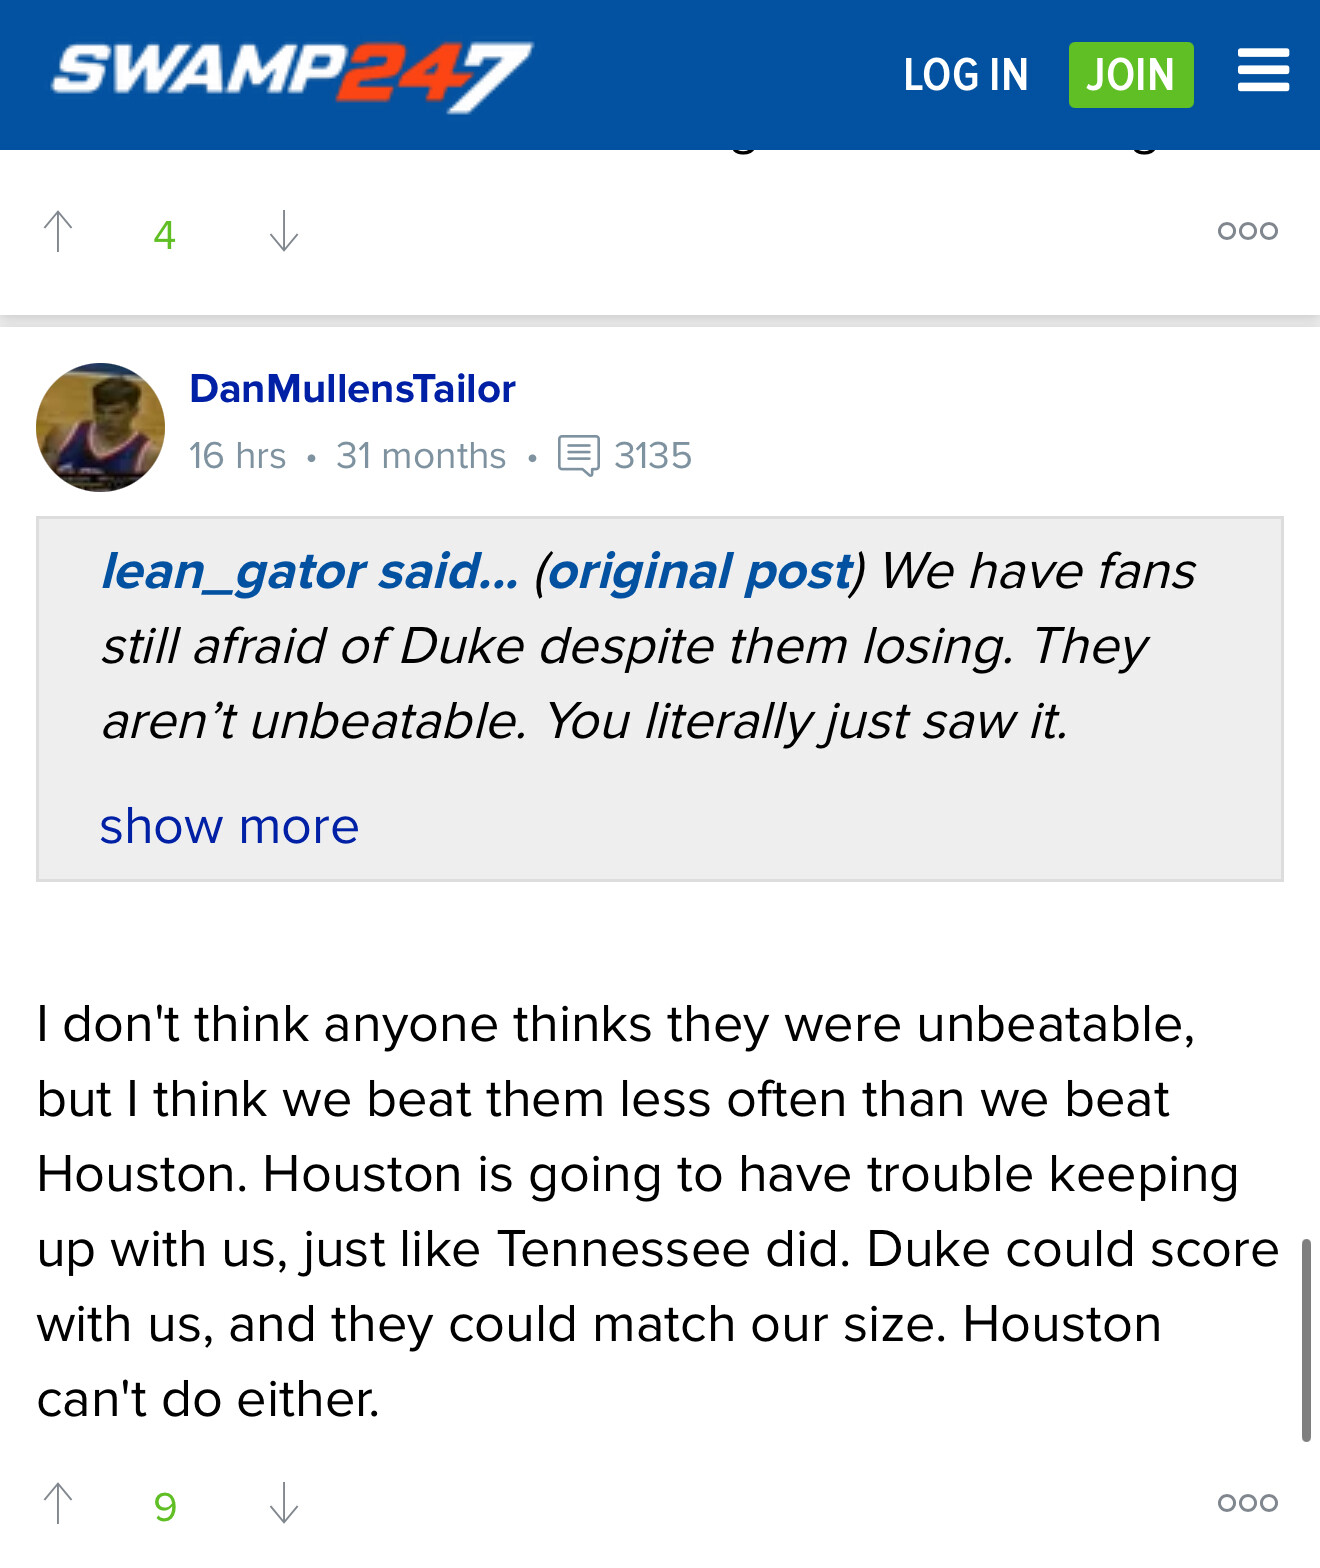
Task: Upvote the DanMullensTailor post with 9 votes
Action: point(59,1503)
